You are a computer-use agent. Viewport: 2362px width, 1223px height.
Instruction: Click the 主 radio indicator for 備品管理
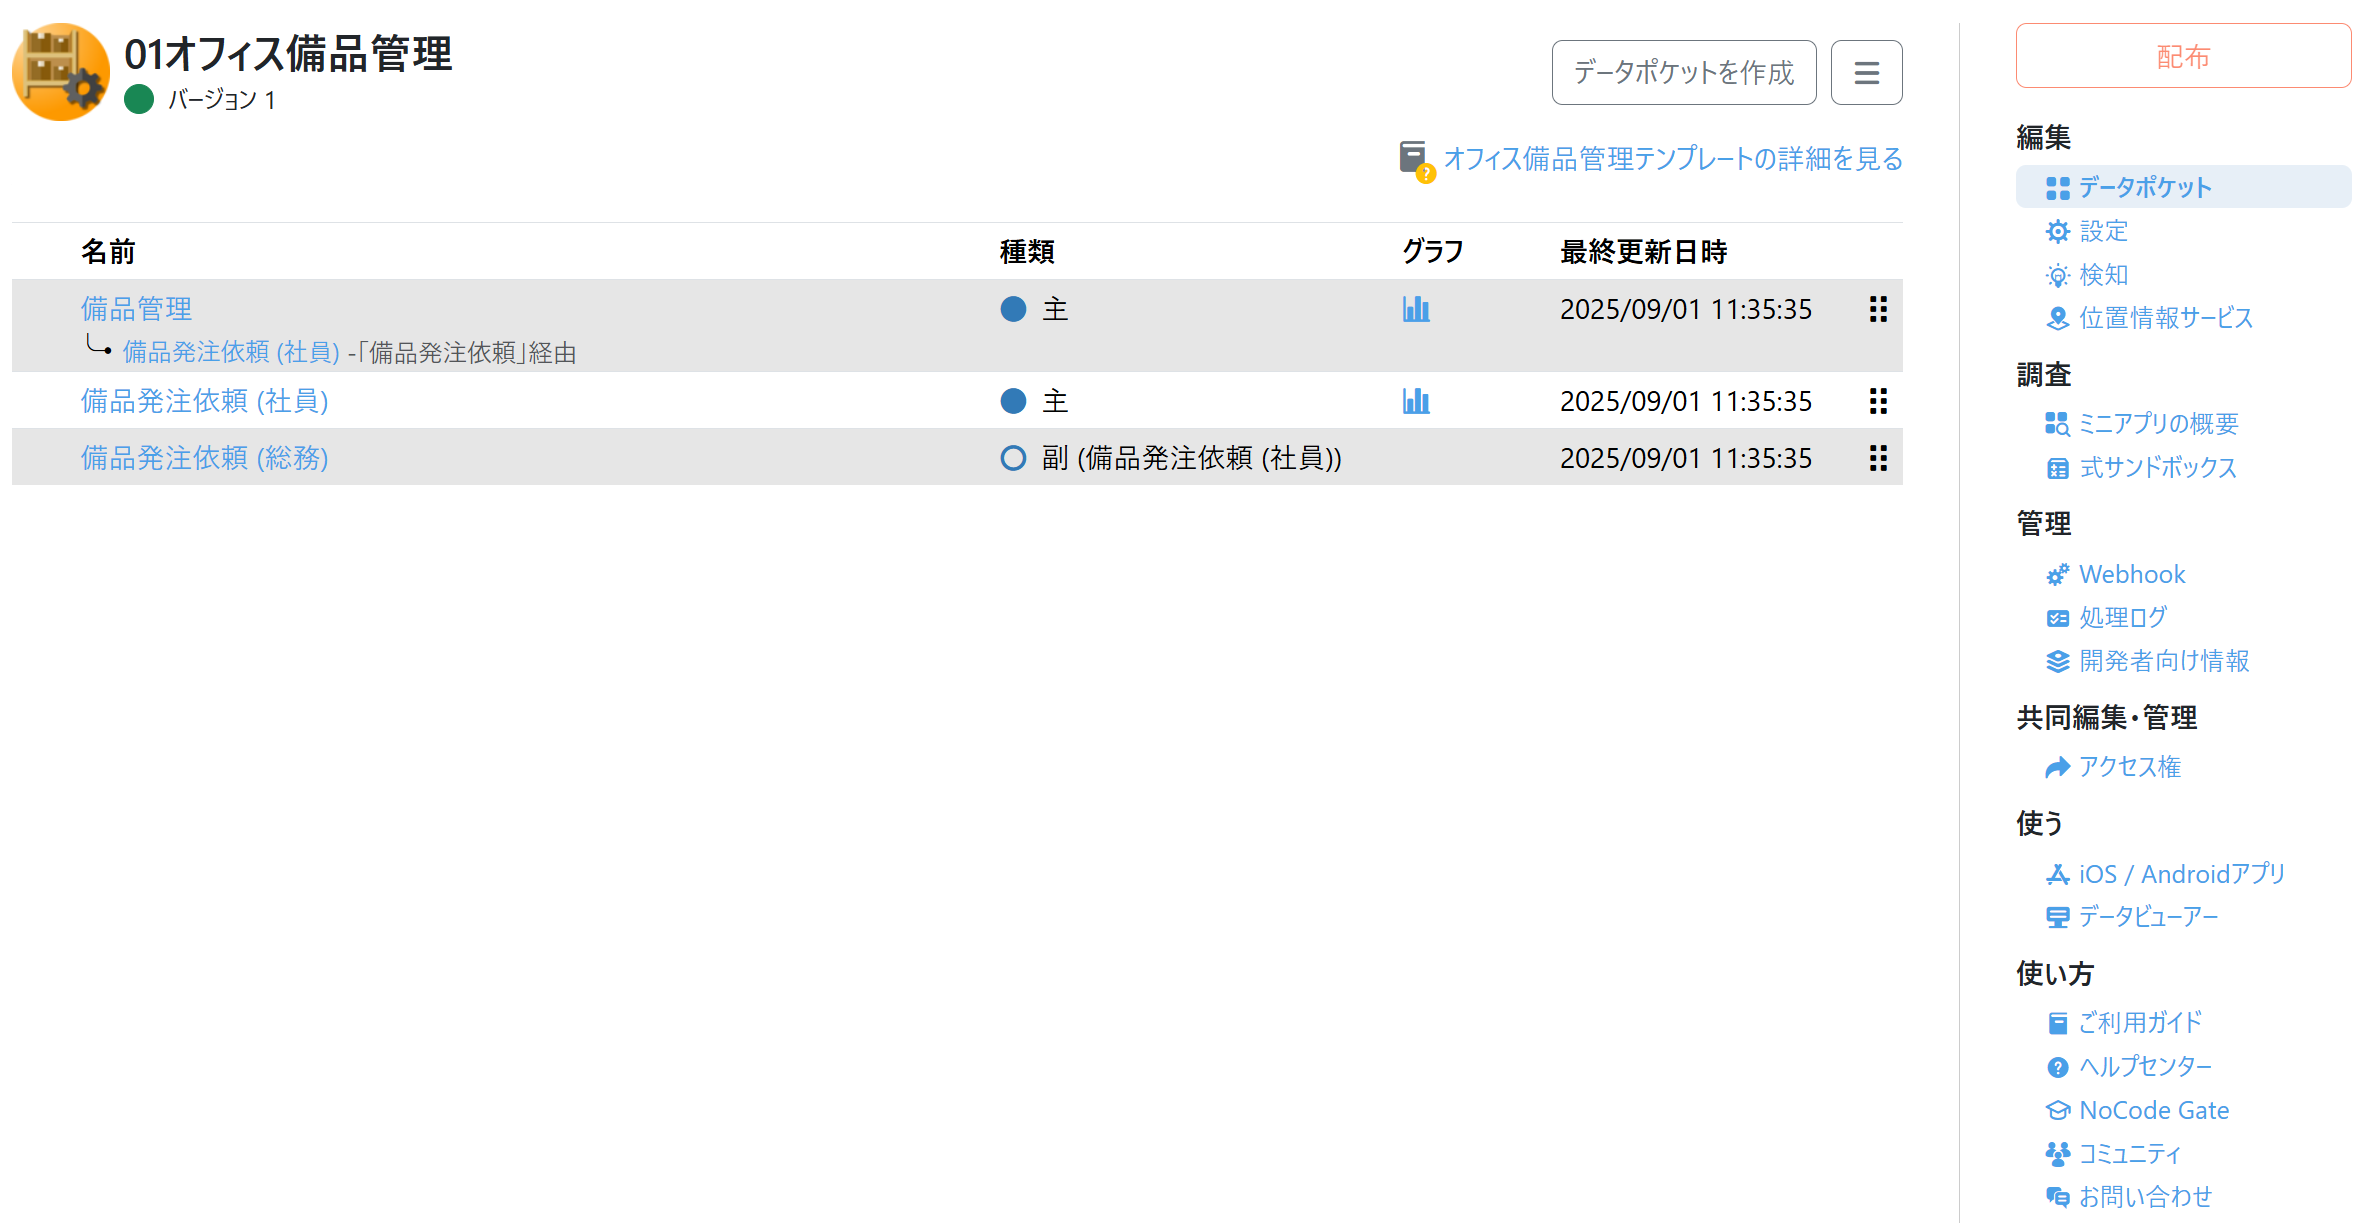tap(1013, 309)
